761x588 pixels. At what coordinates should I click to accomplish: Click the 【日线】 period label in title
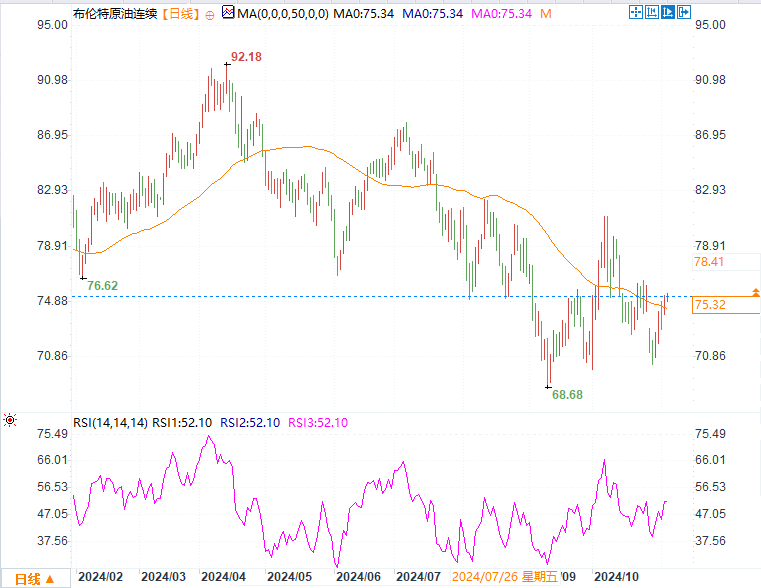pyautogui.click(x=180, y=14)
